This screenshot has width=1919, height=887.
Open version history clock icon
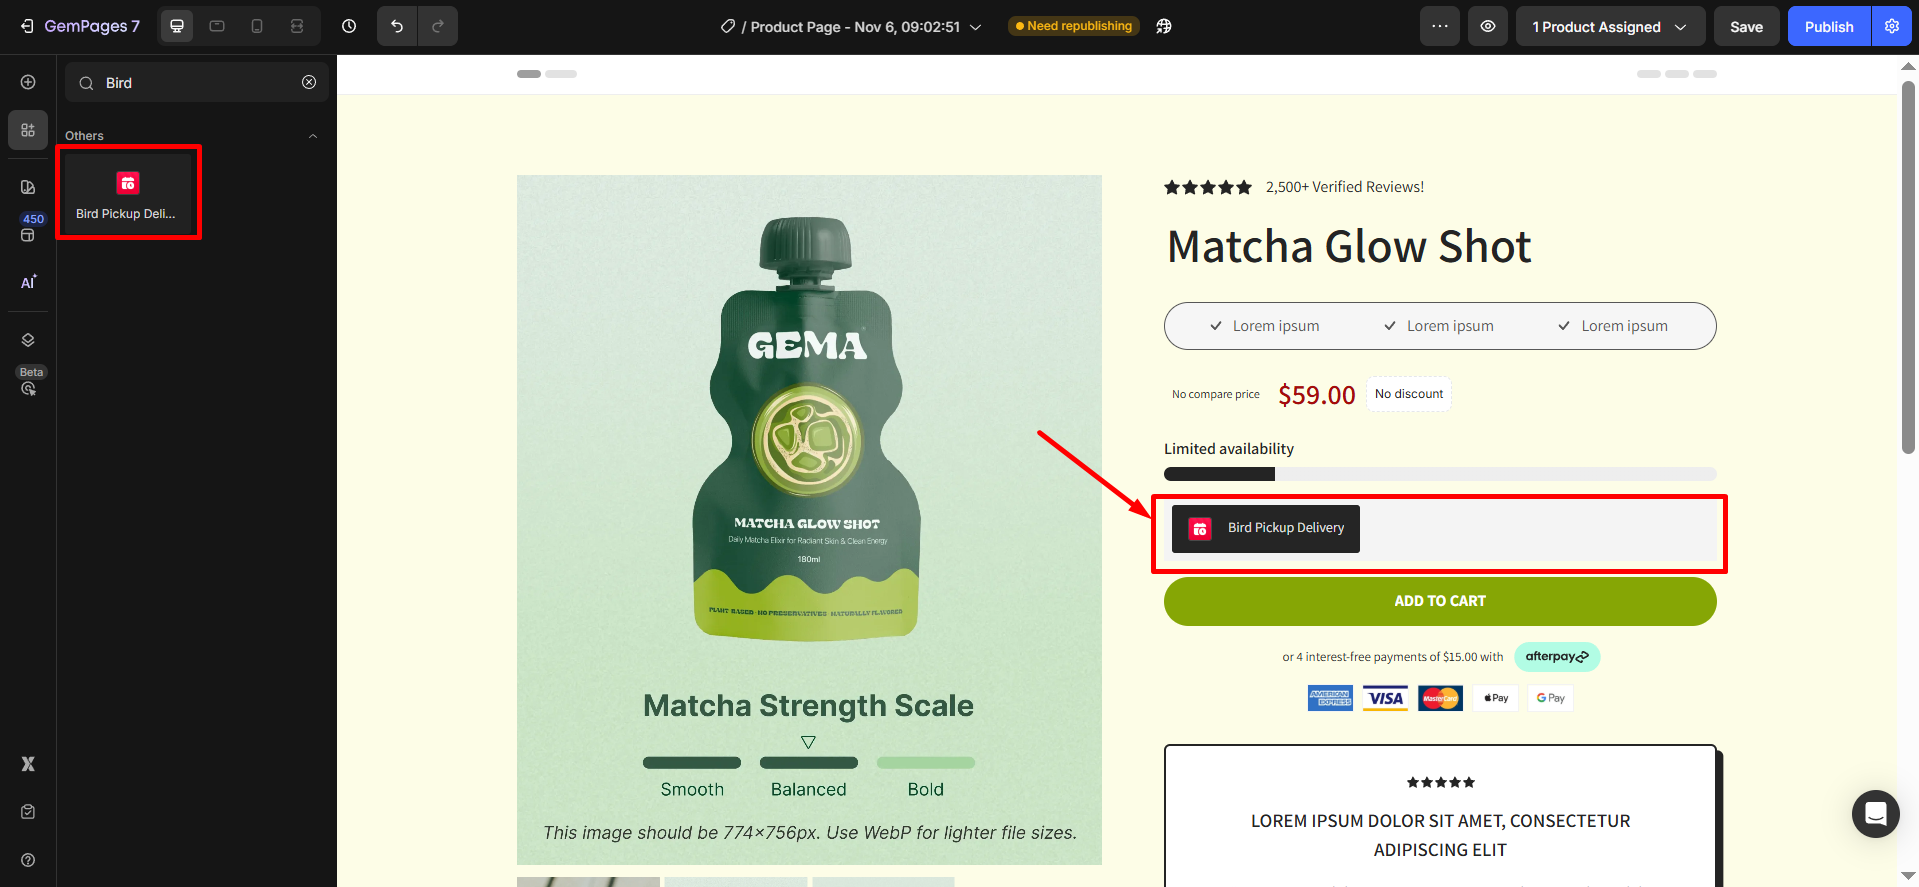[349, 27]
